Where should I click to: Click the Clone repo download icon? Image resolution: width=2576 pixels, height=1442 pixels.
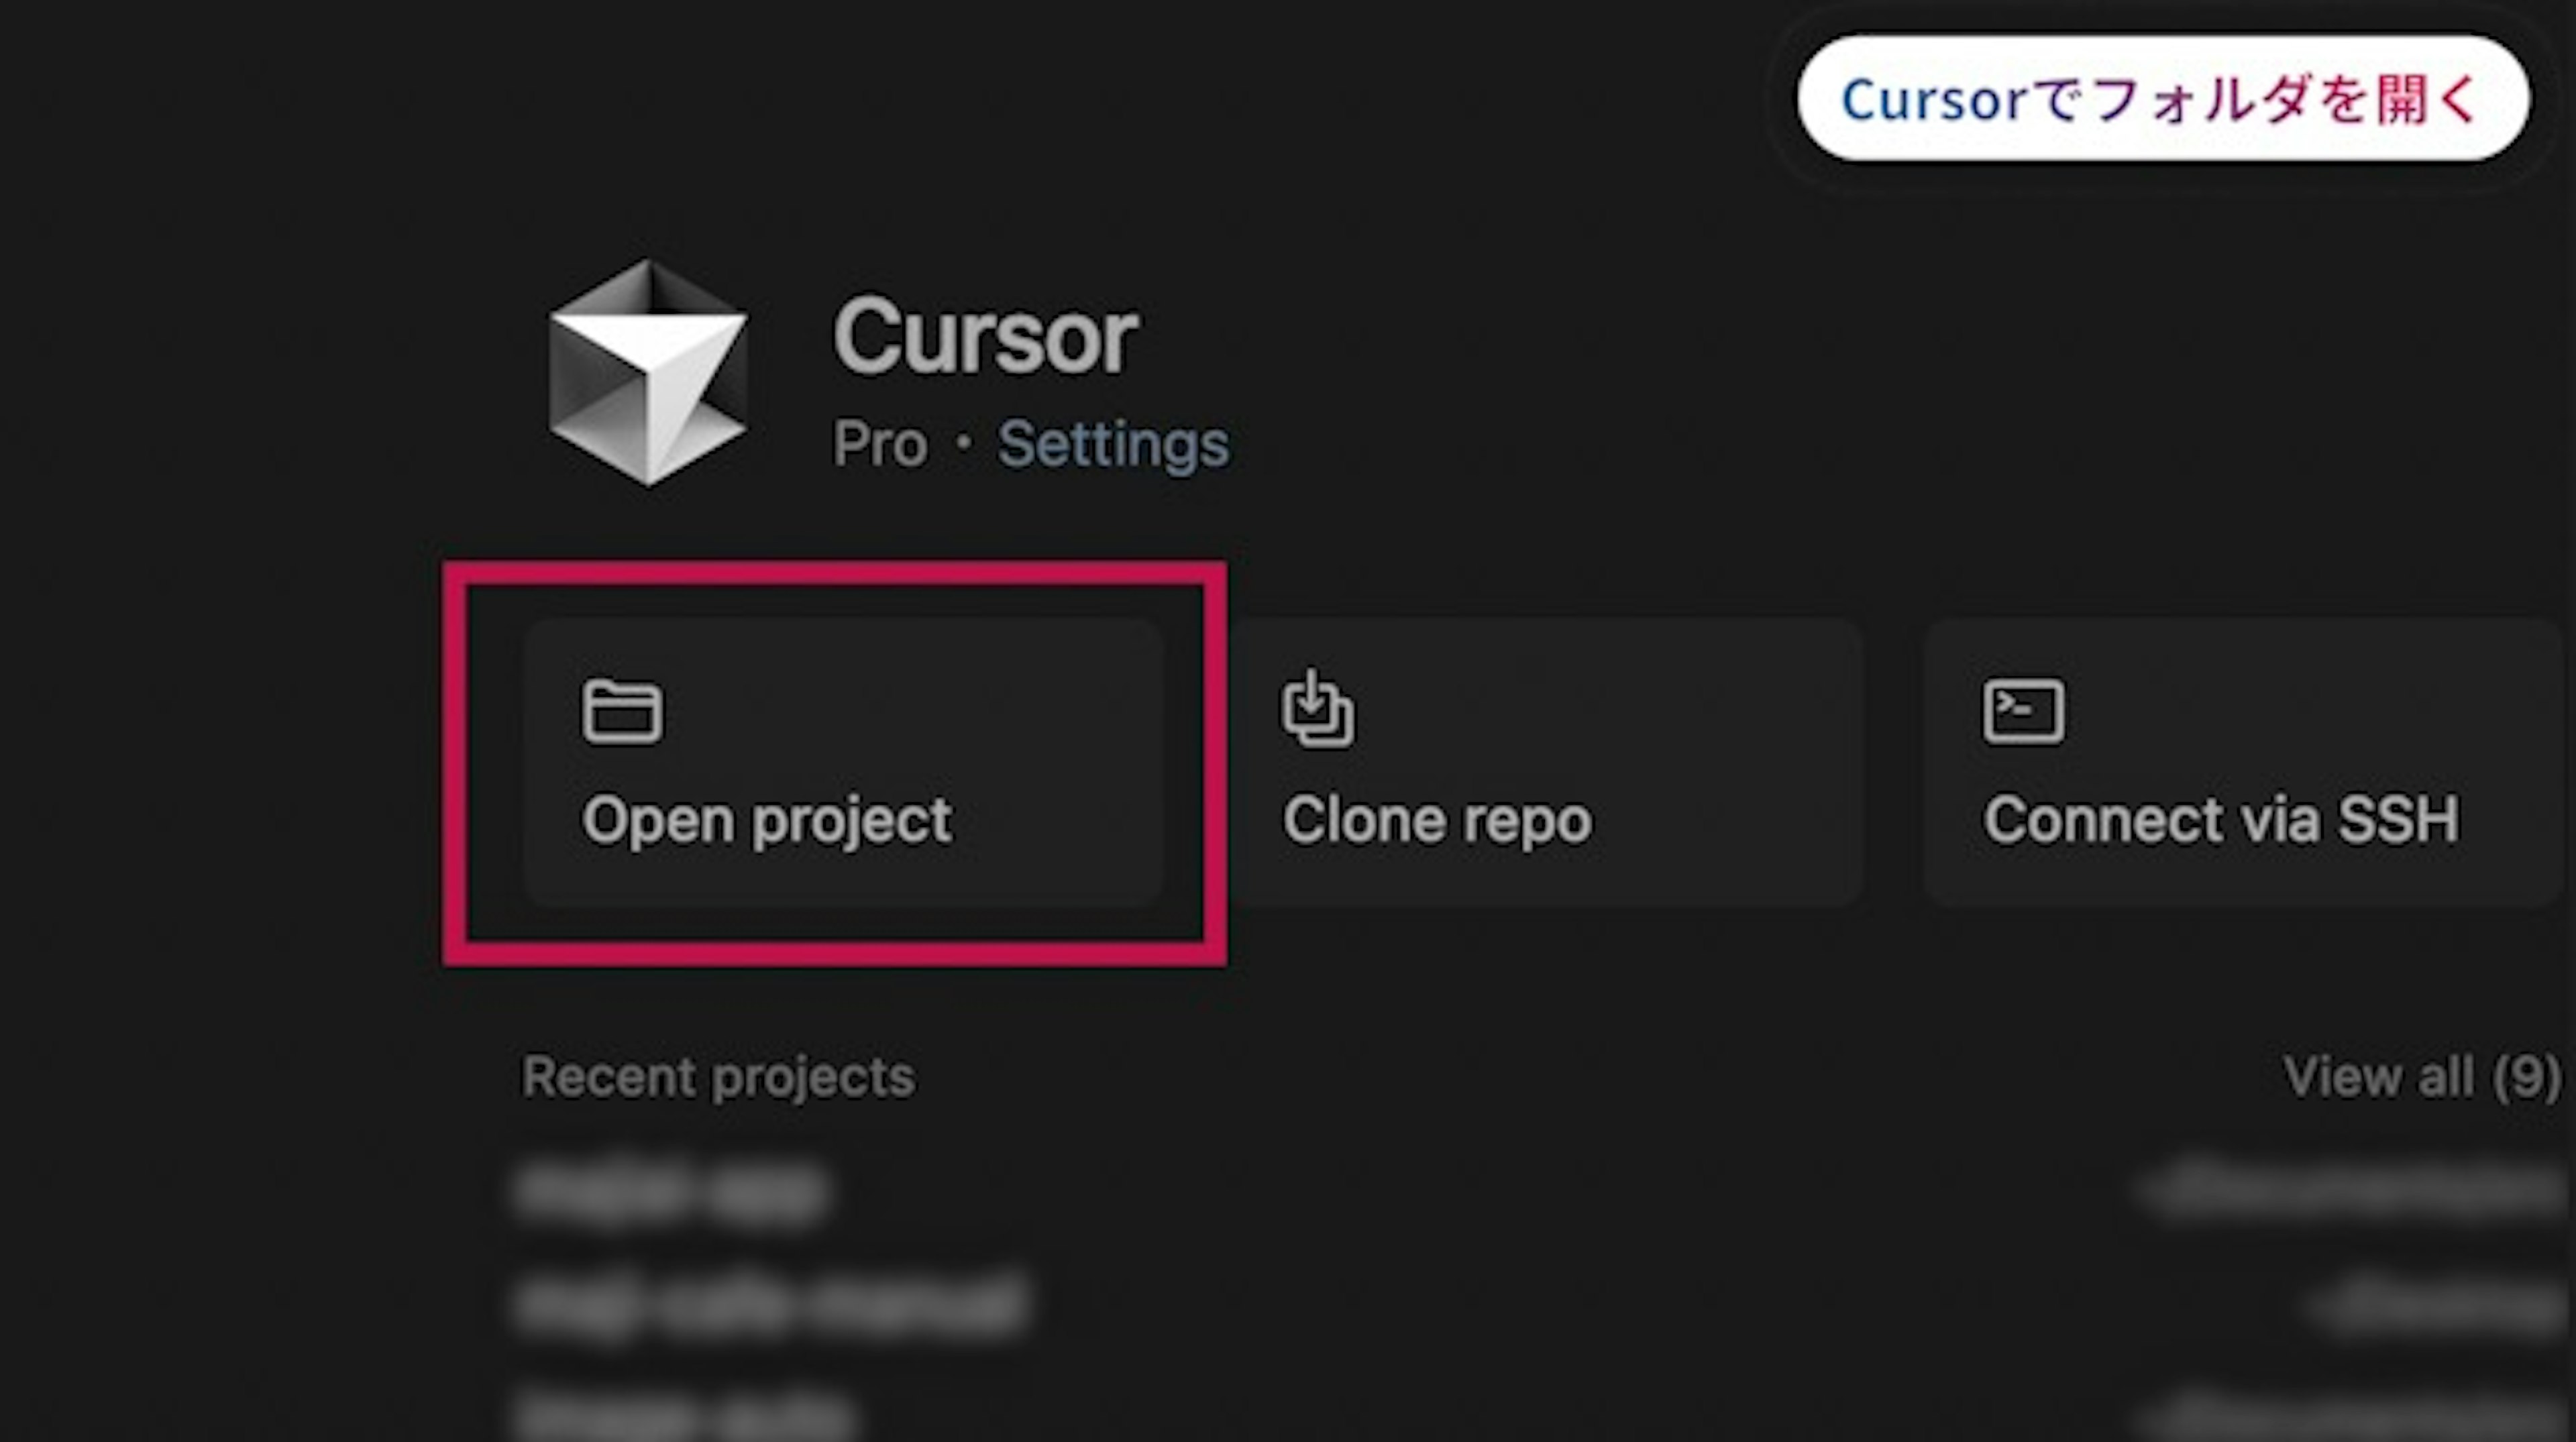(1317, 710)
